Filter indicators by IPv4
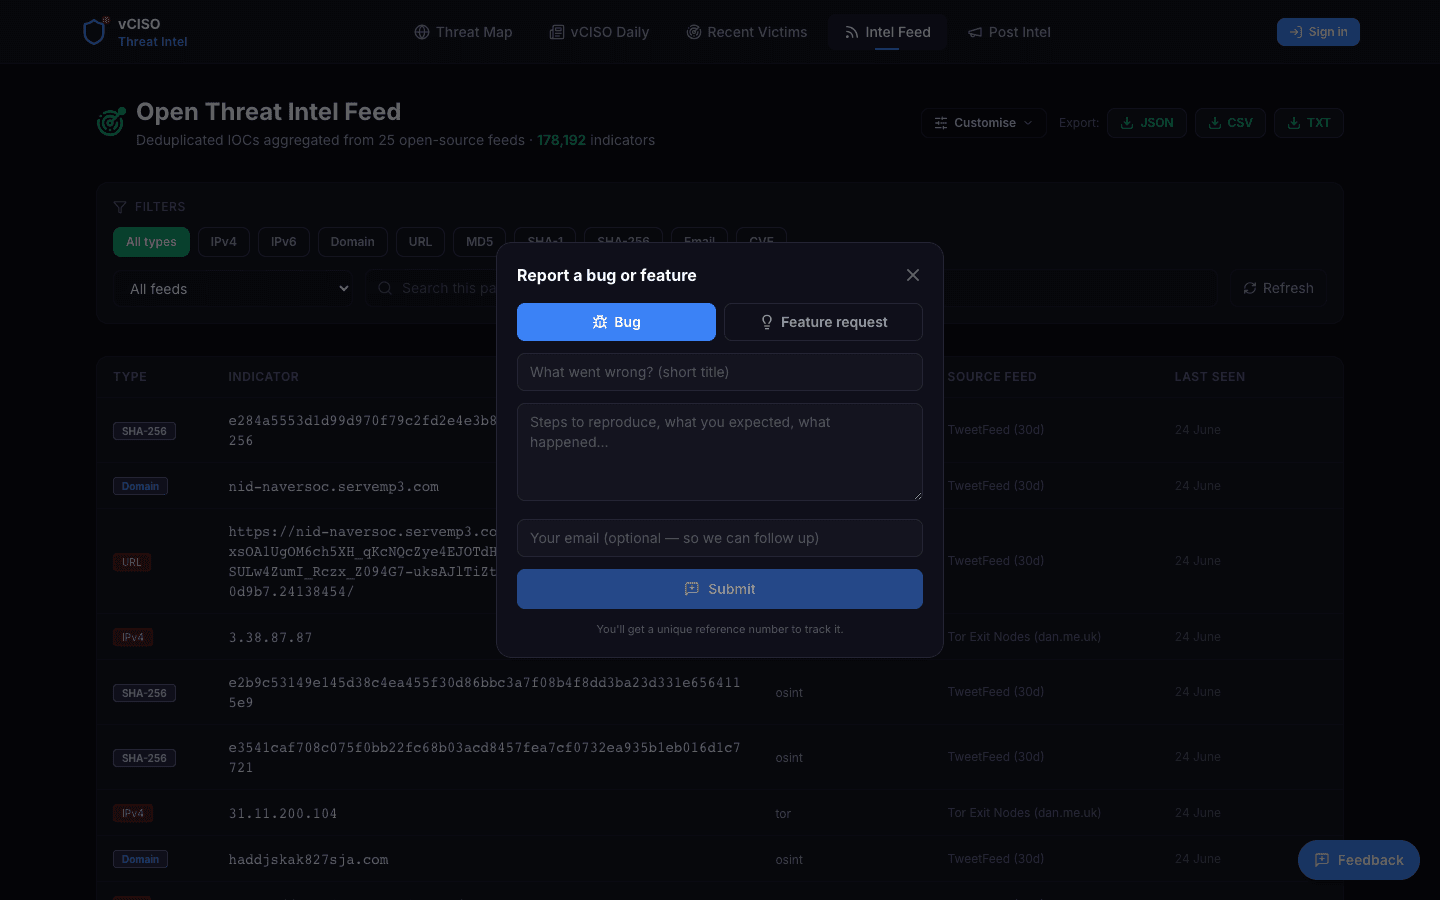 [x=224, y=242]
